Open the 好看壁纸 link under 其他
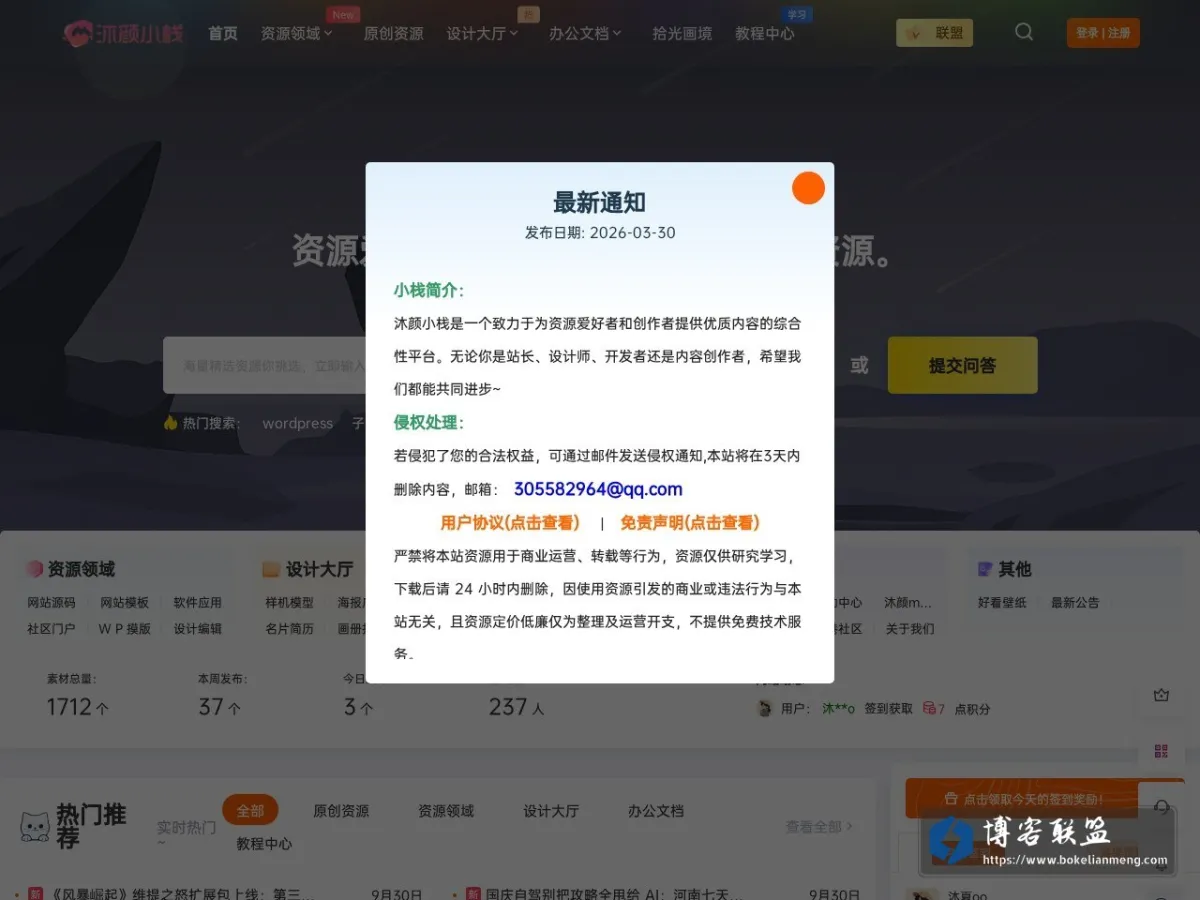This screenshot has height=900, width=1200. [x=1002, y=602]
